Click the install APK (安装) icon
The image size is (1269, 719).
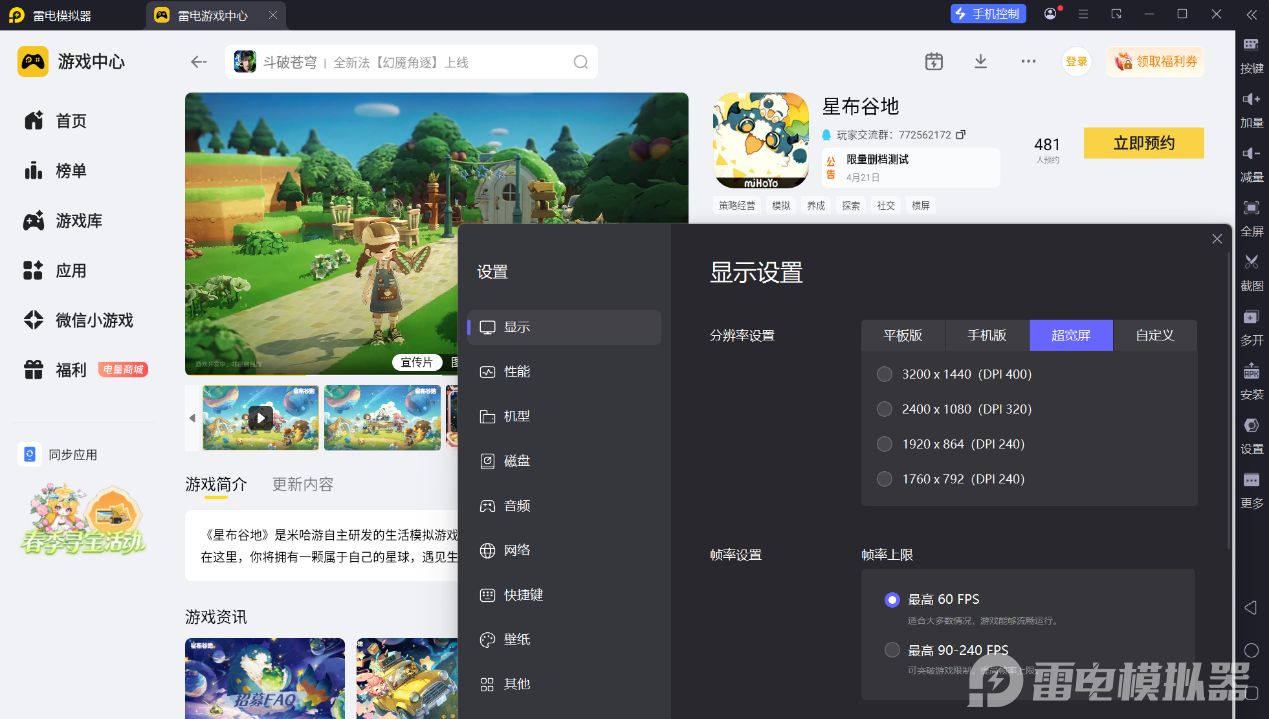click(x=1251, y=372)
